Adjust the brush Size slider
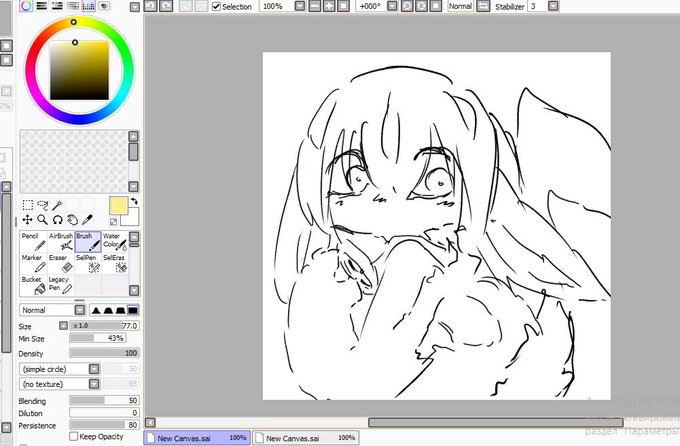 (x=105, y=325)
